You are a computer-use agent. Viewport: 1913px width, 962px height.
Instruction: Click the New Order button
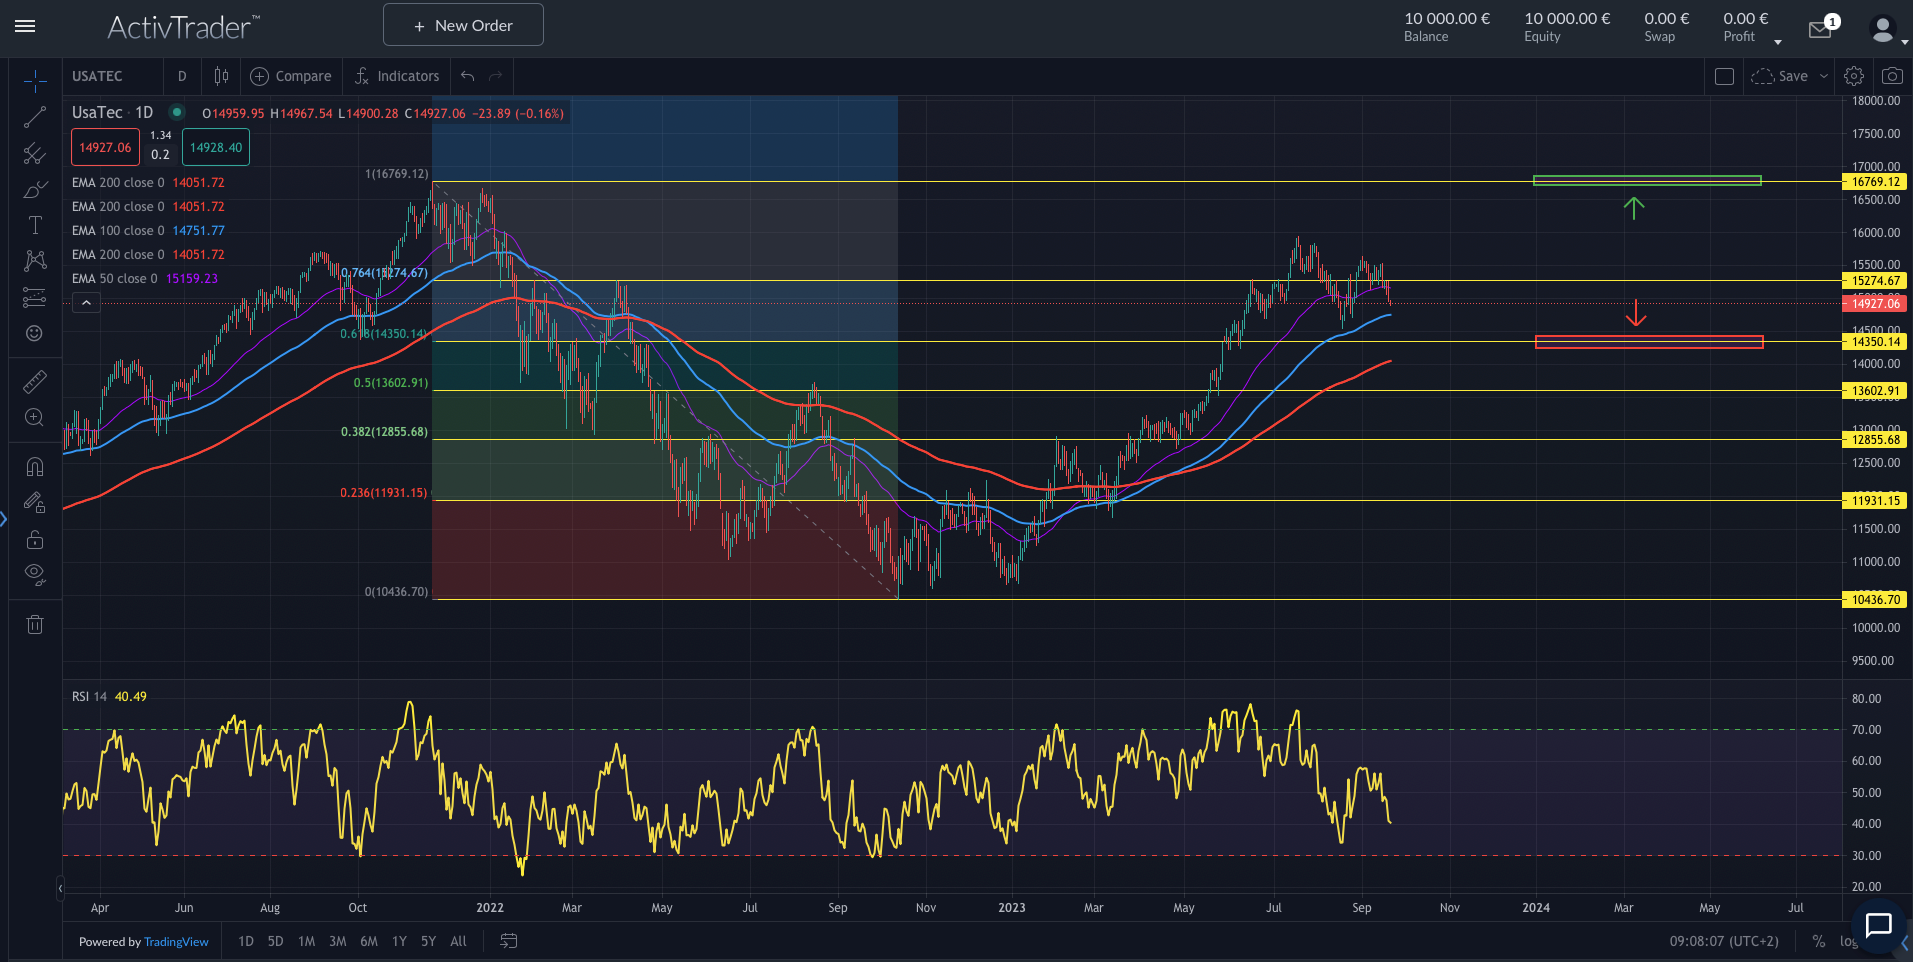click(462, 24)
